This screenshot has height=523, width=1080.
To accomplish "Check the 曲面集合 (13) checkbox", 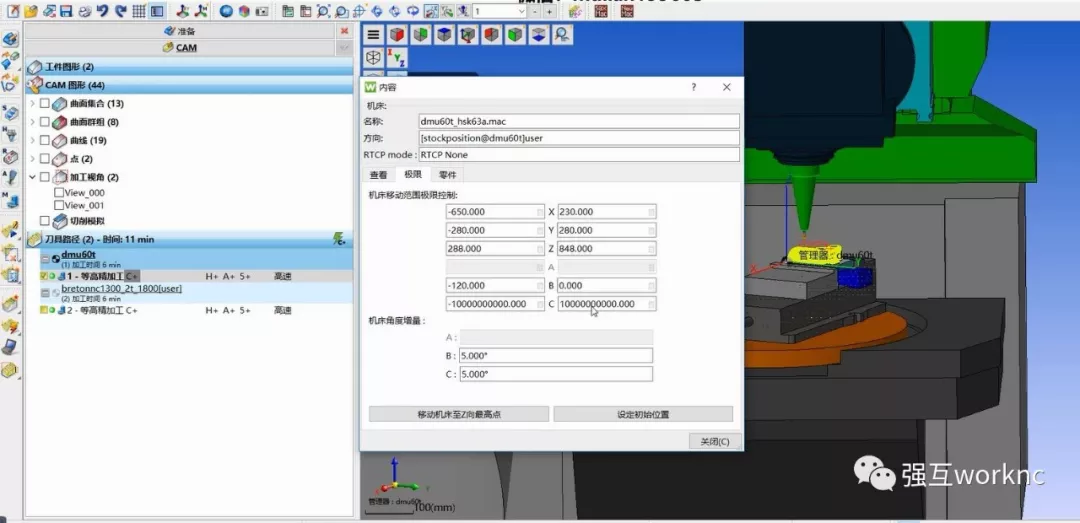I will coord(45,103).
